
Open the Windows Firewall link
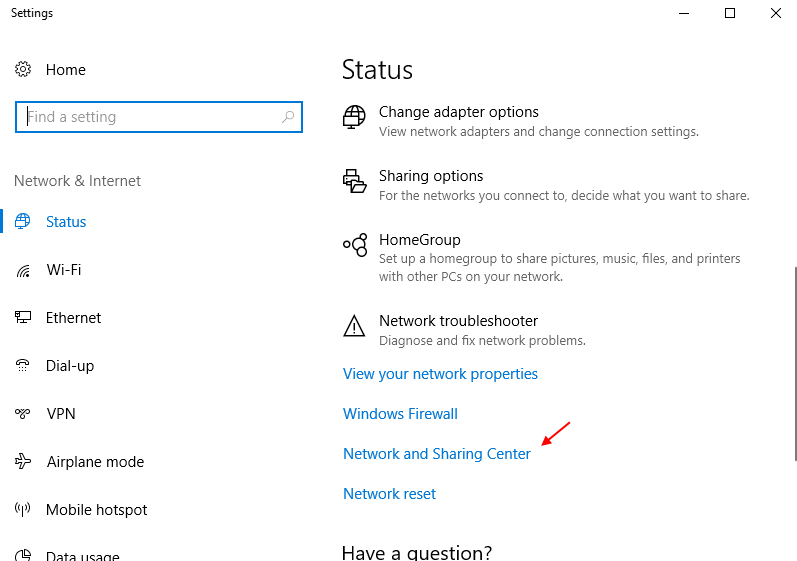click(400, 414)
